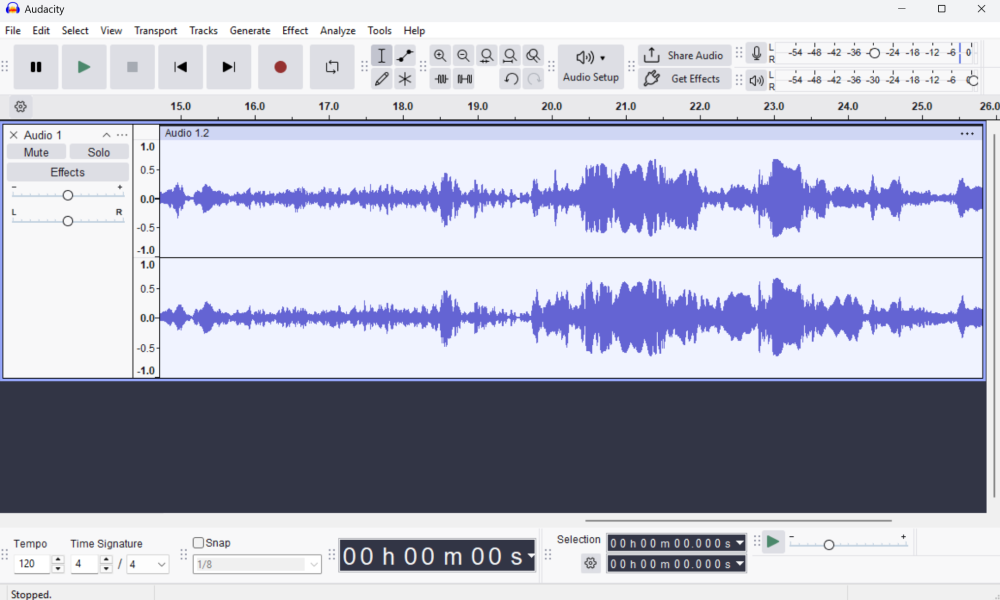
Task: Open the Effect menu
Action: tap(295, 31)
